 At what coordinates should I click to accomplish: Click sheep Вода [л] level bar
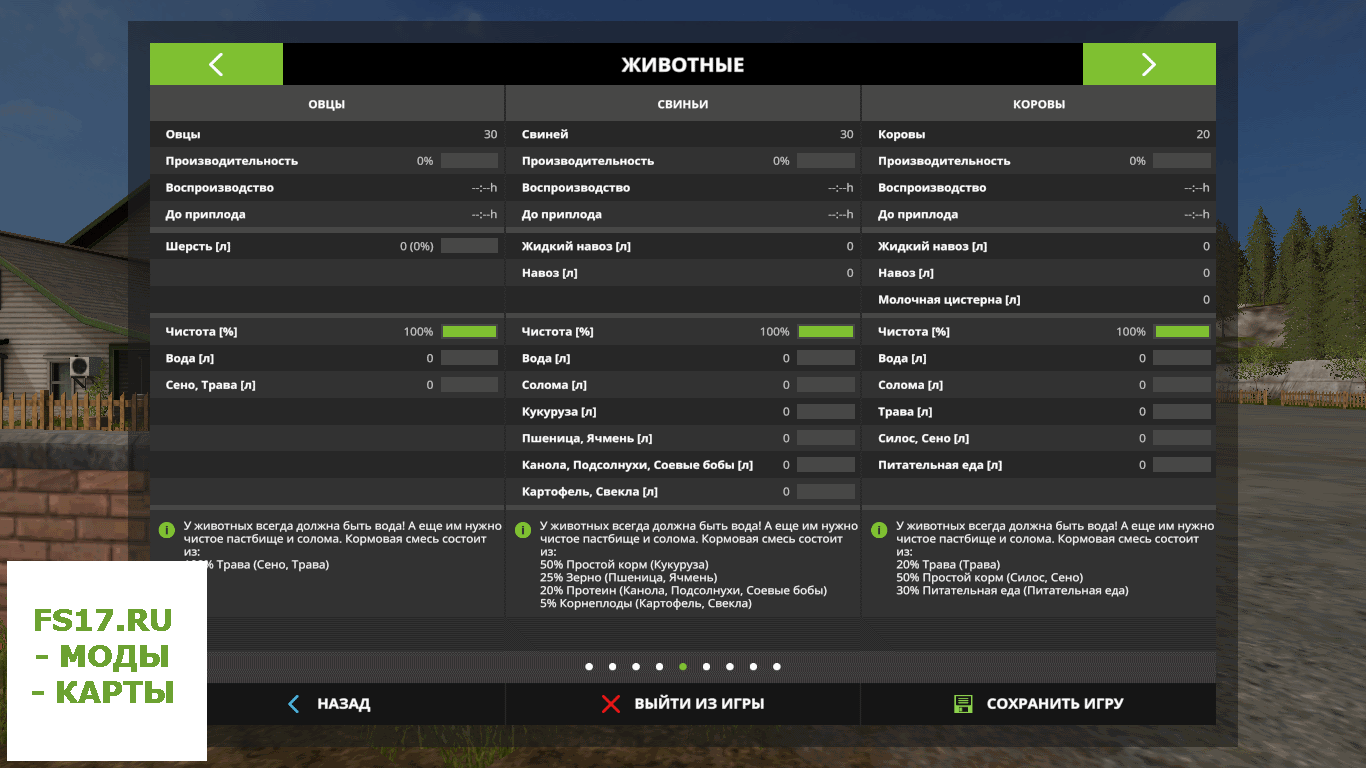coord(469,358)
